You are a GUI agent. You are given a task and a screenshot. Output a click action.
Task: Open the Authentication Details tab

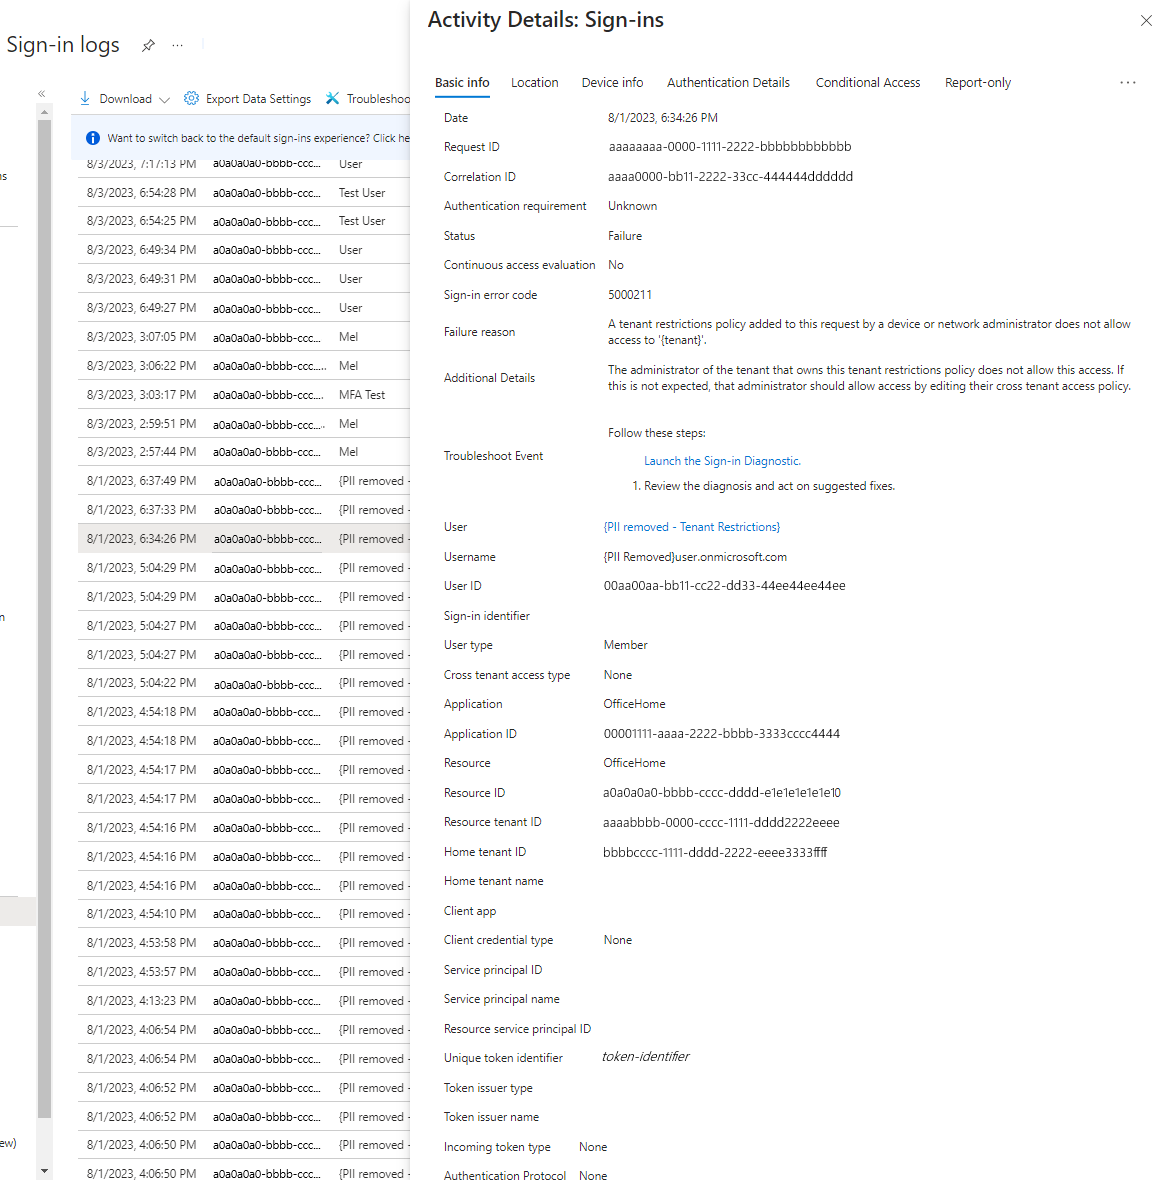729,83
